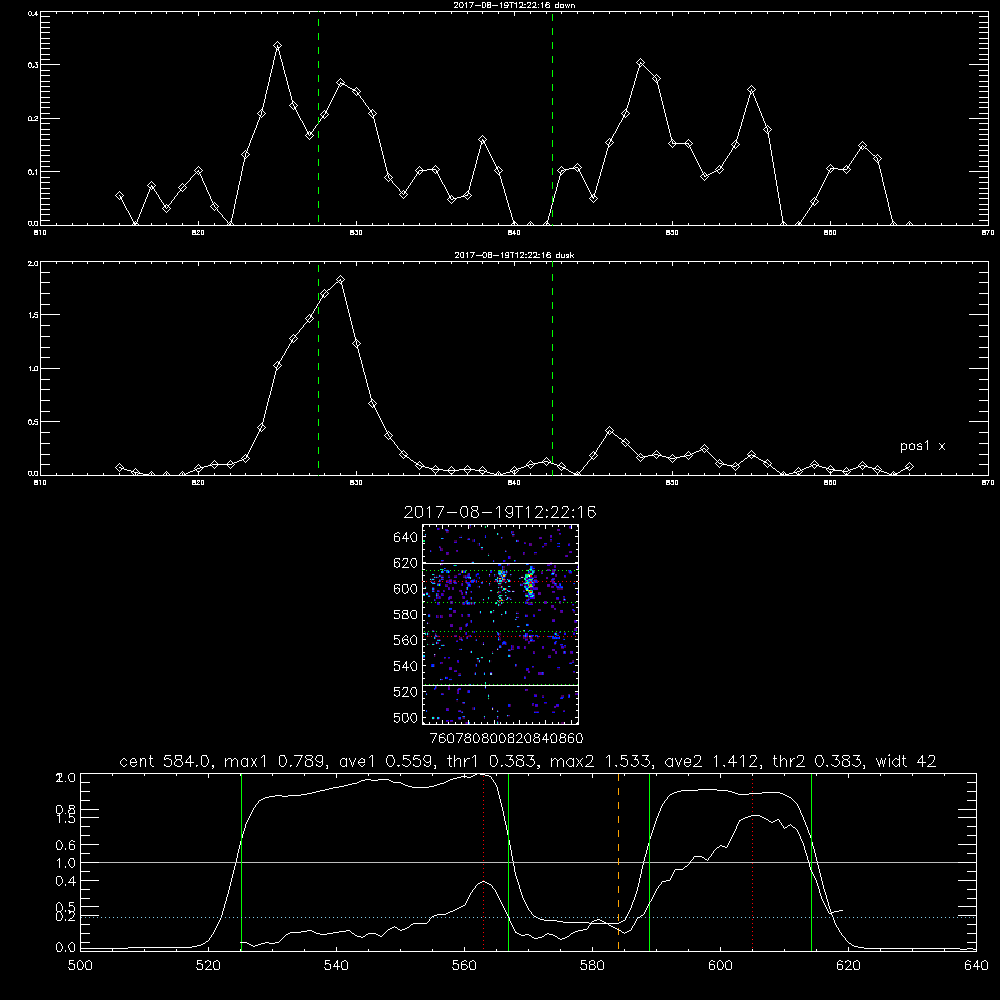Click the '540' label beside the heatmap
This screenshot has width=1000, height=1000.
pos(406,666)
